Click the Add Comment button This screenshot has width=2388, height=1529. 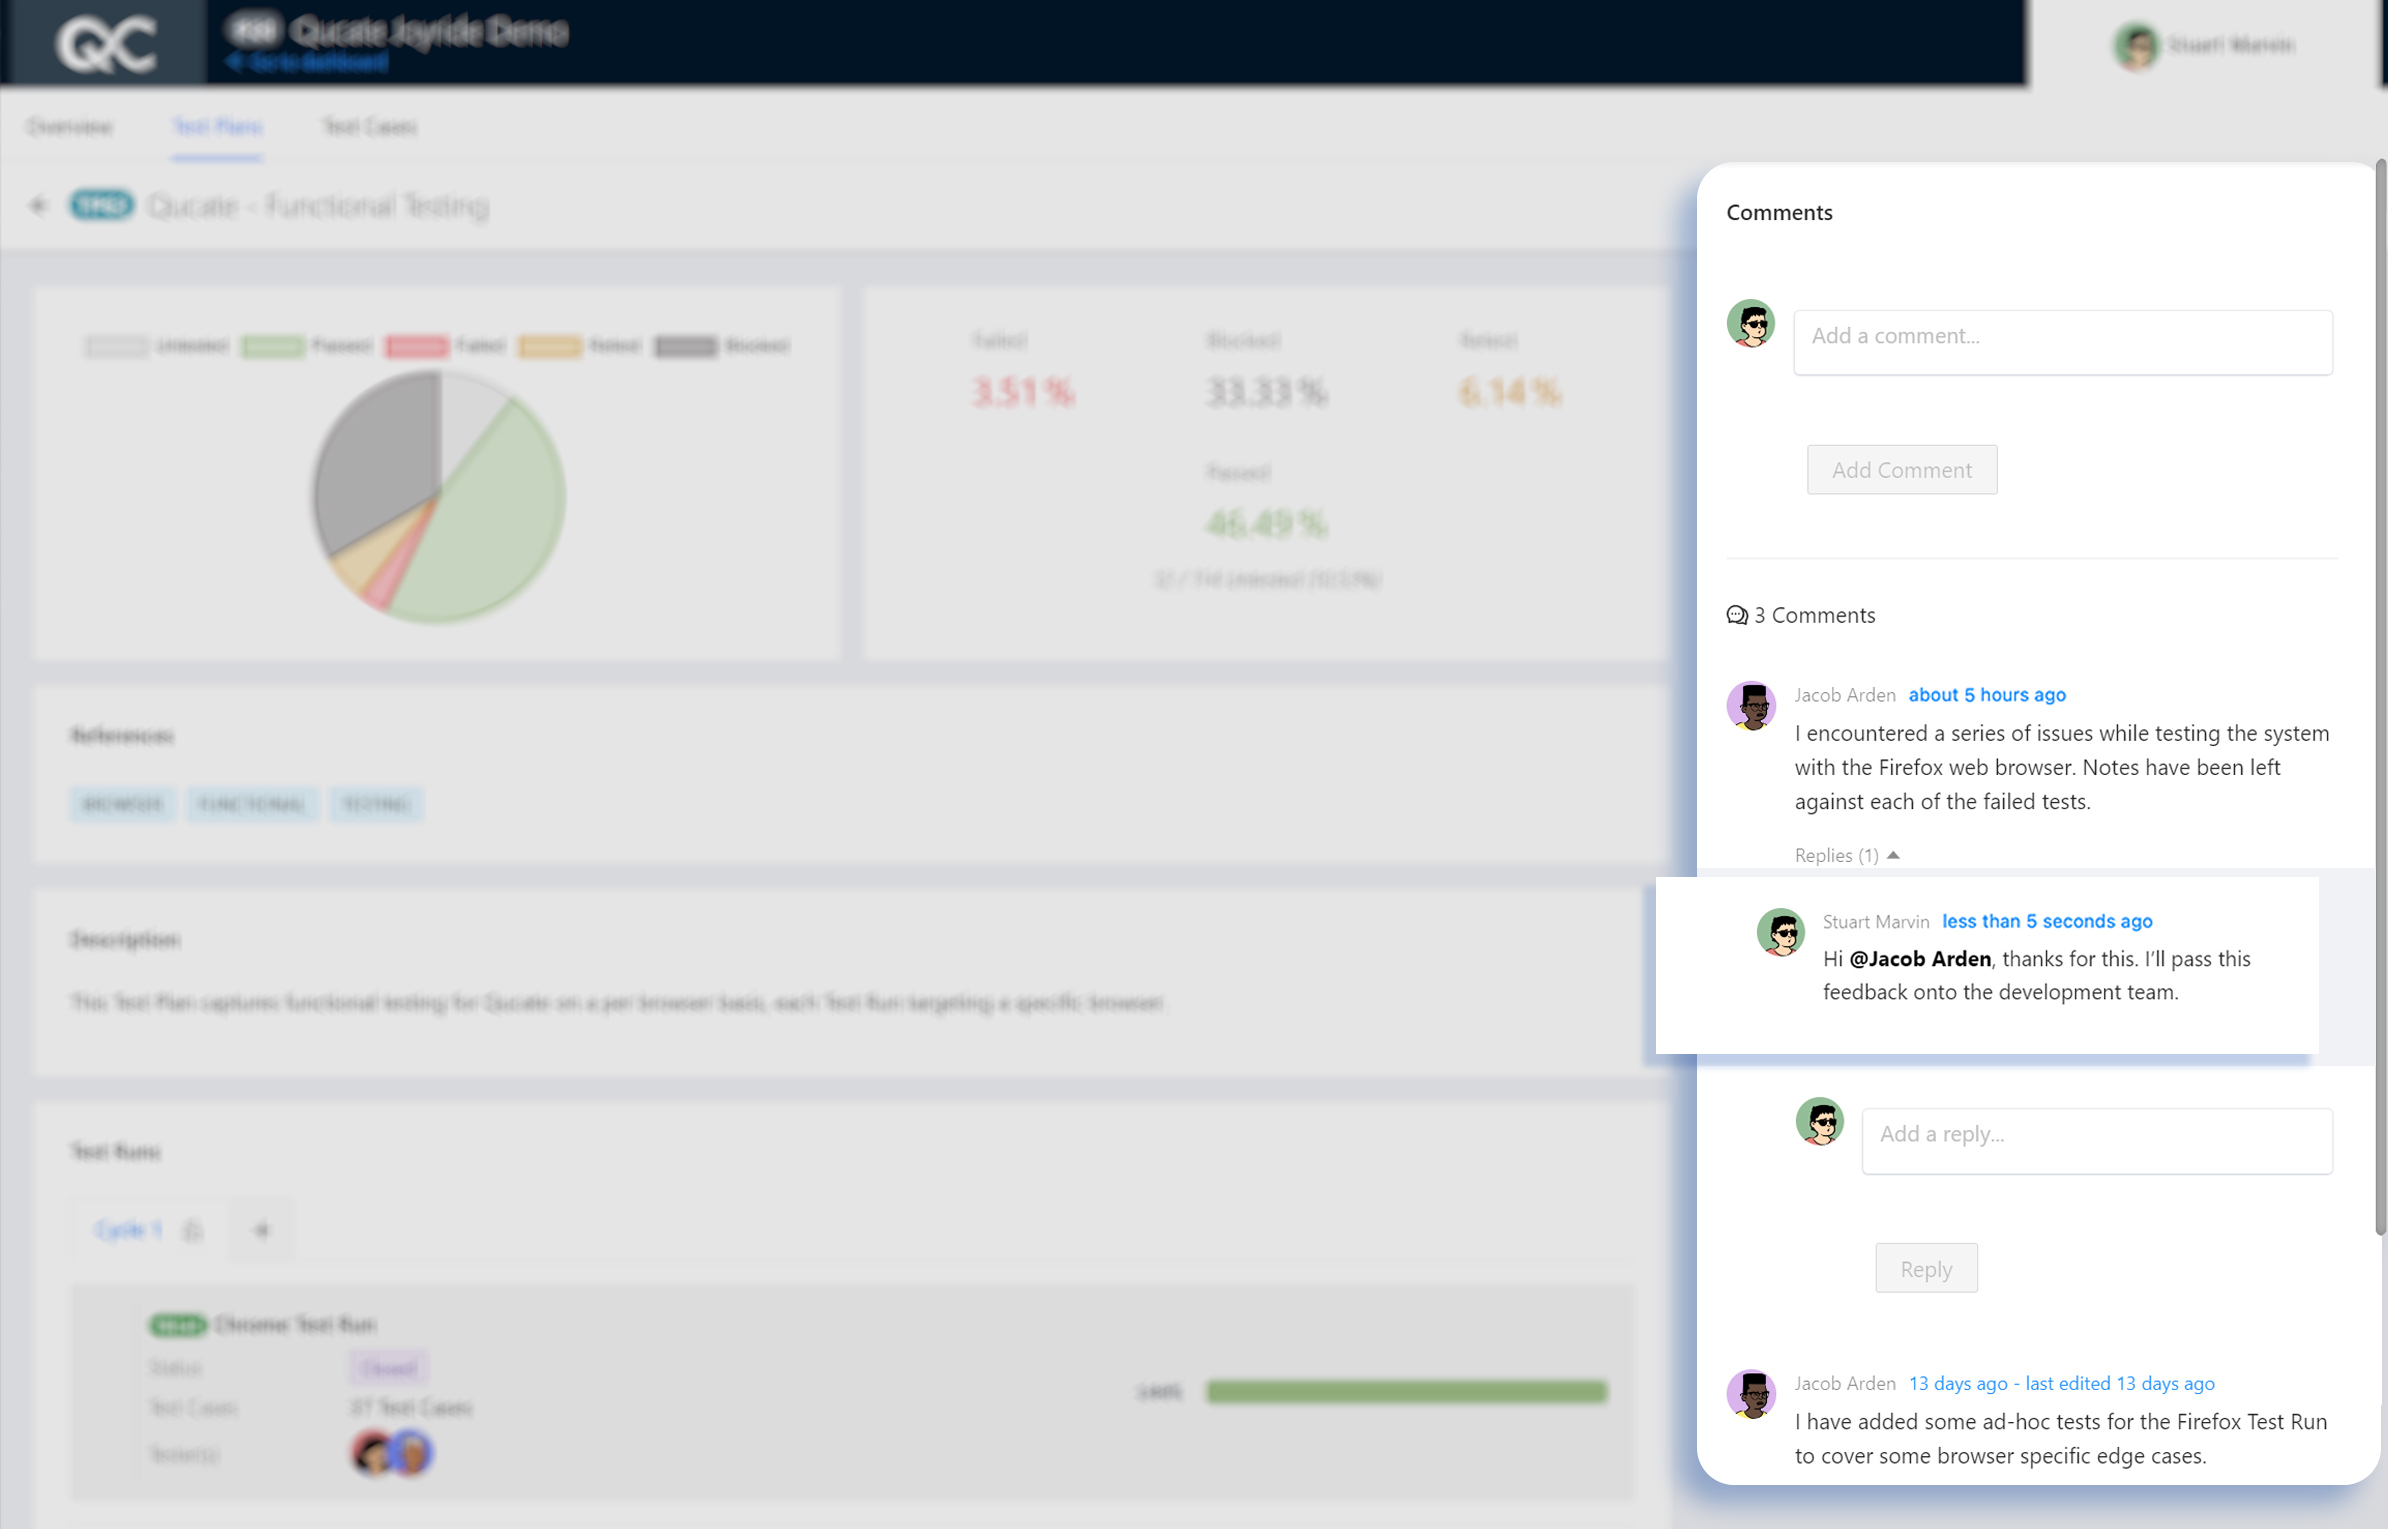[1901, 469]
